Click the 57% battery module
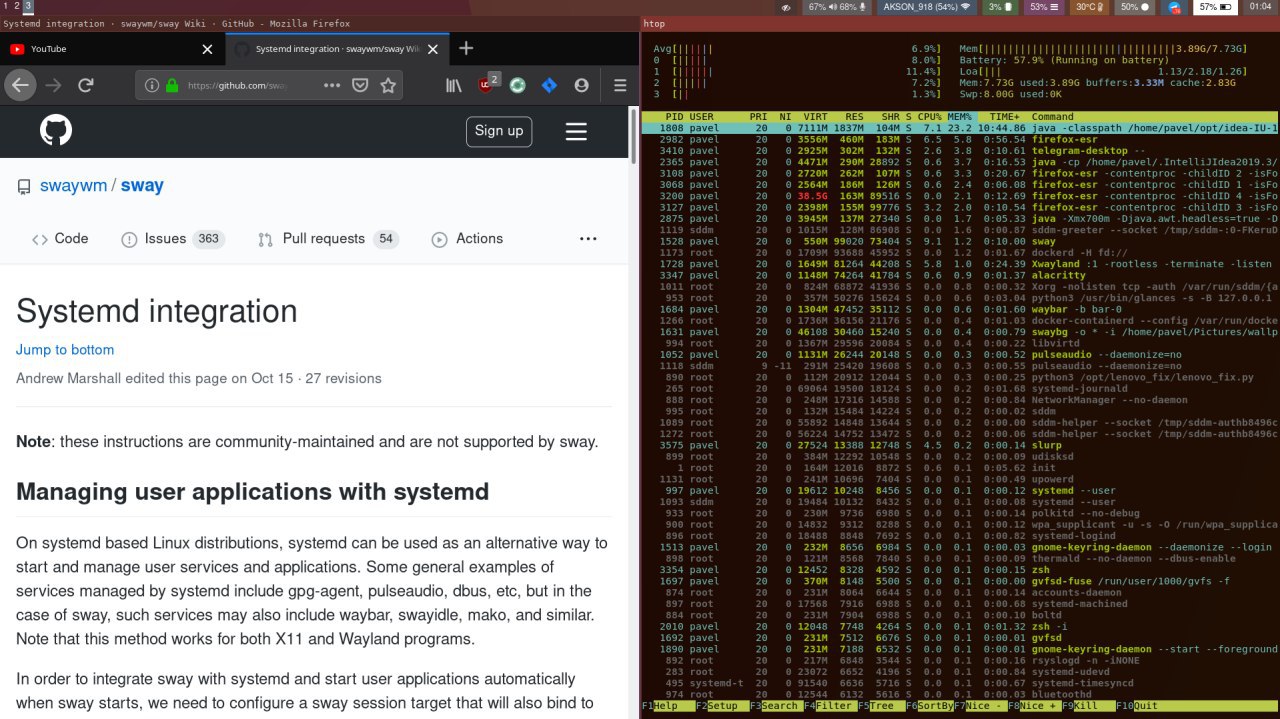Screen dimensions: 1280x719 (x=1215, y=7)
